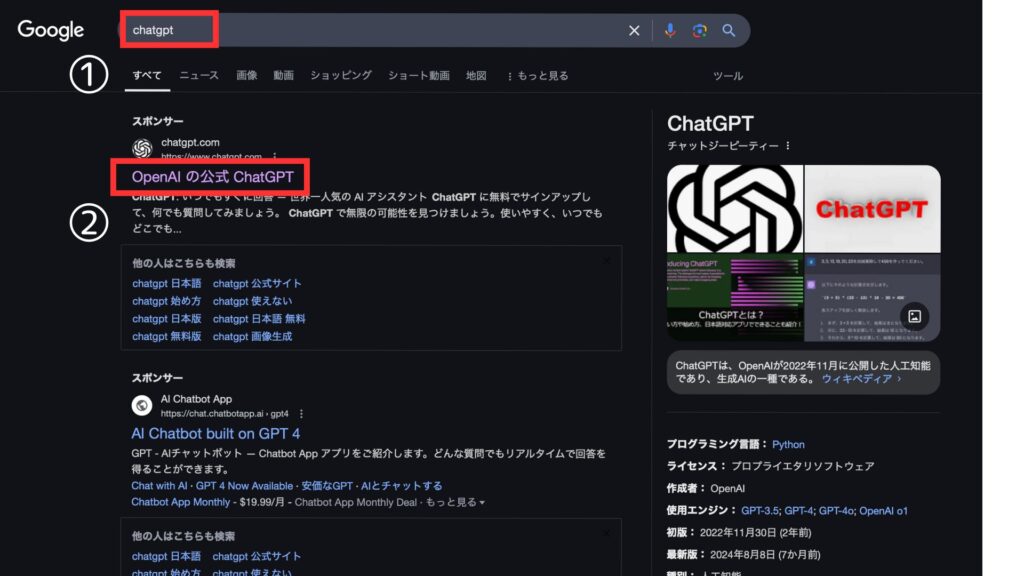Follow the 安価なGPT sitelink
The height and width of the screenshot is (576, 1024).
click(x=327, y=486)
